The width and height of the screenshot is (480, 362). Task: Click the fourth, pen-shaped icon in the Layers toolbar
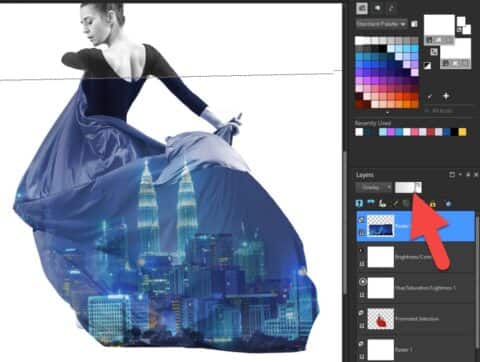tap(395, 203)
